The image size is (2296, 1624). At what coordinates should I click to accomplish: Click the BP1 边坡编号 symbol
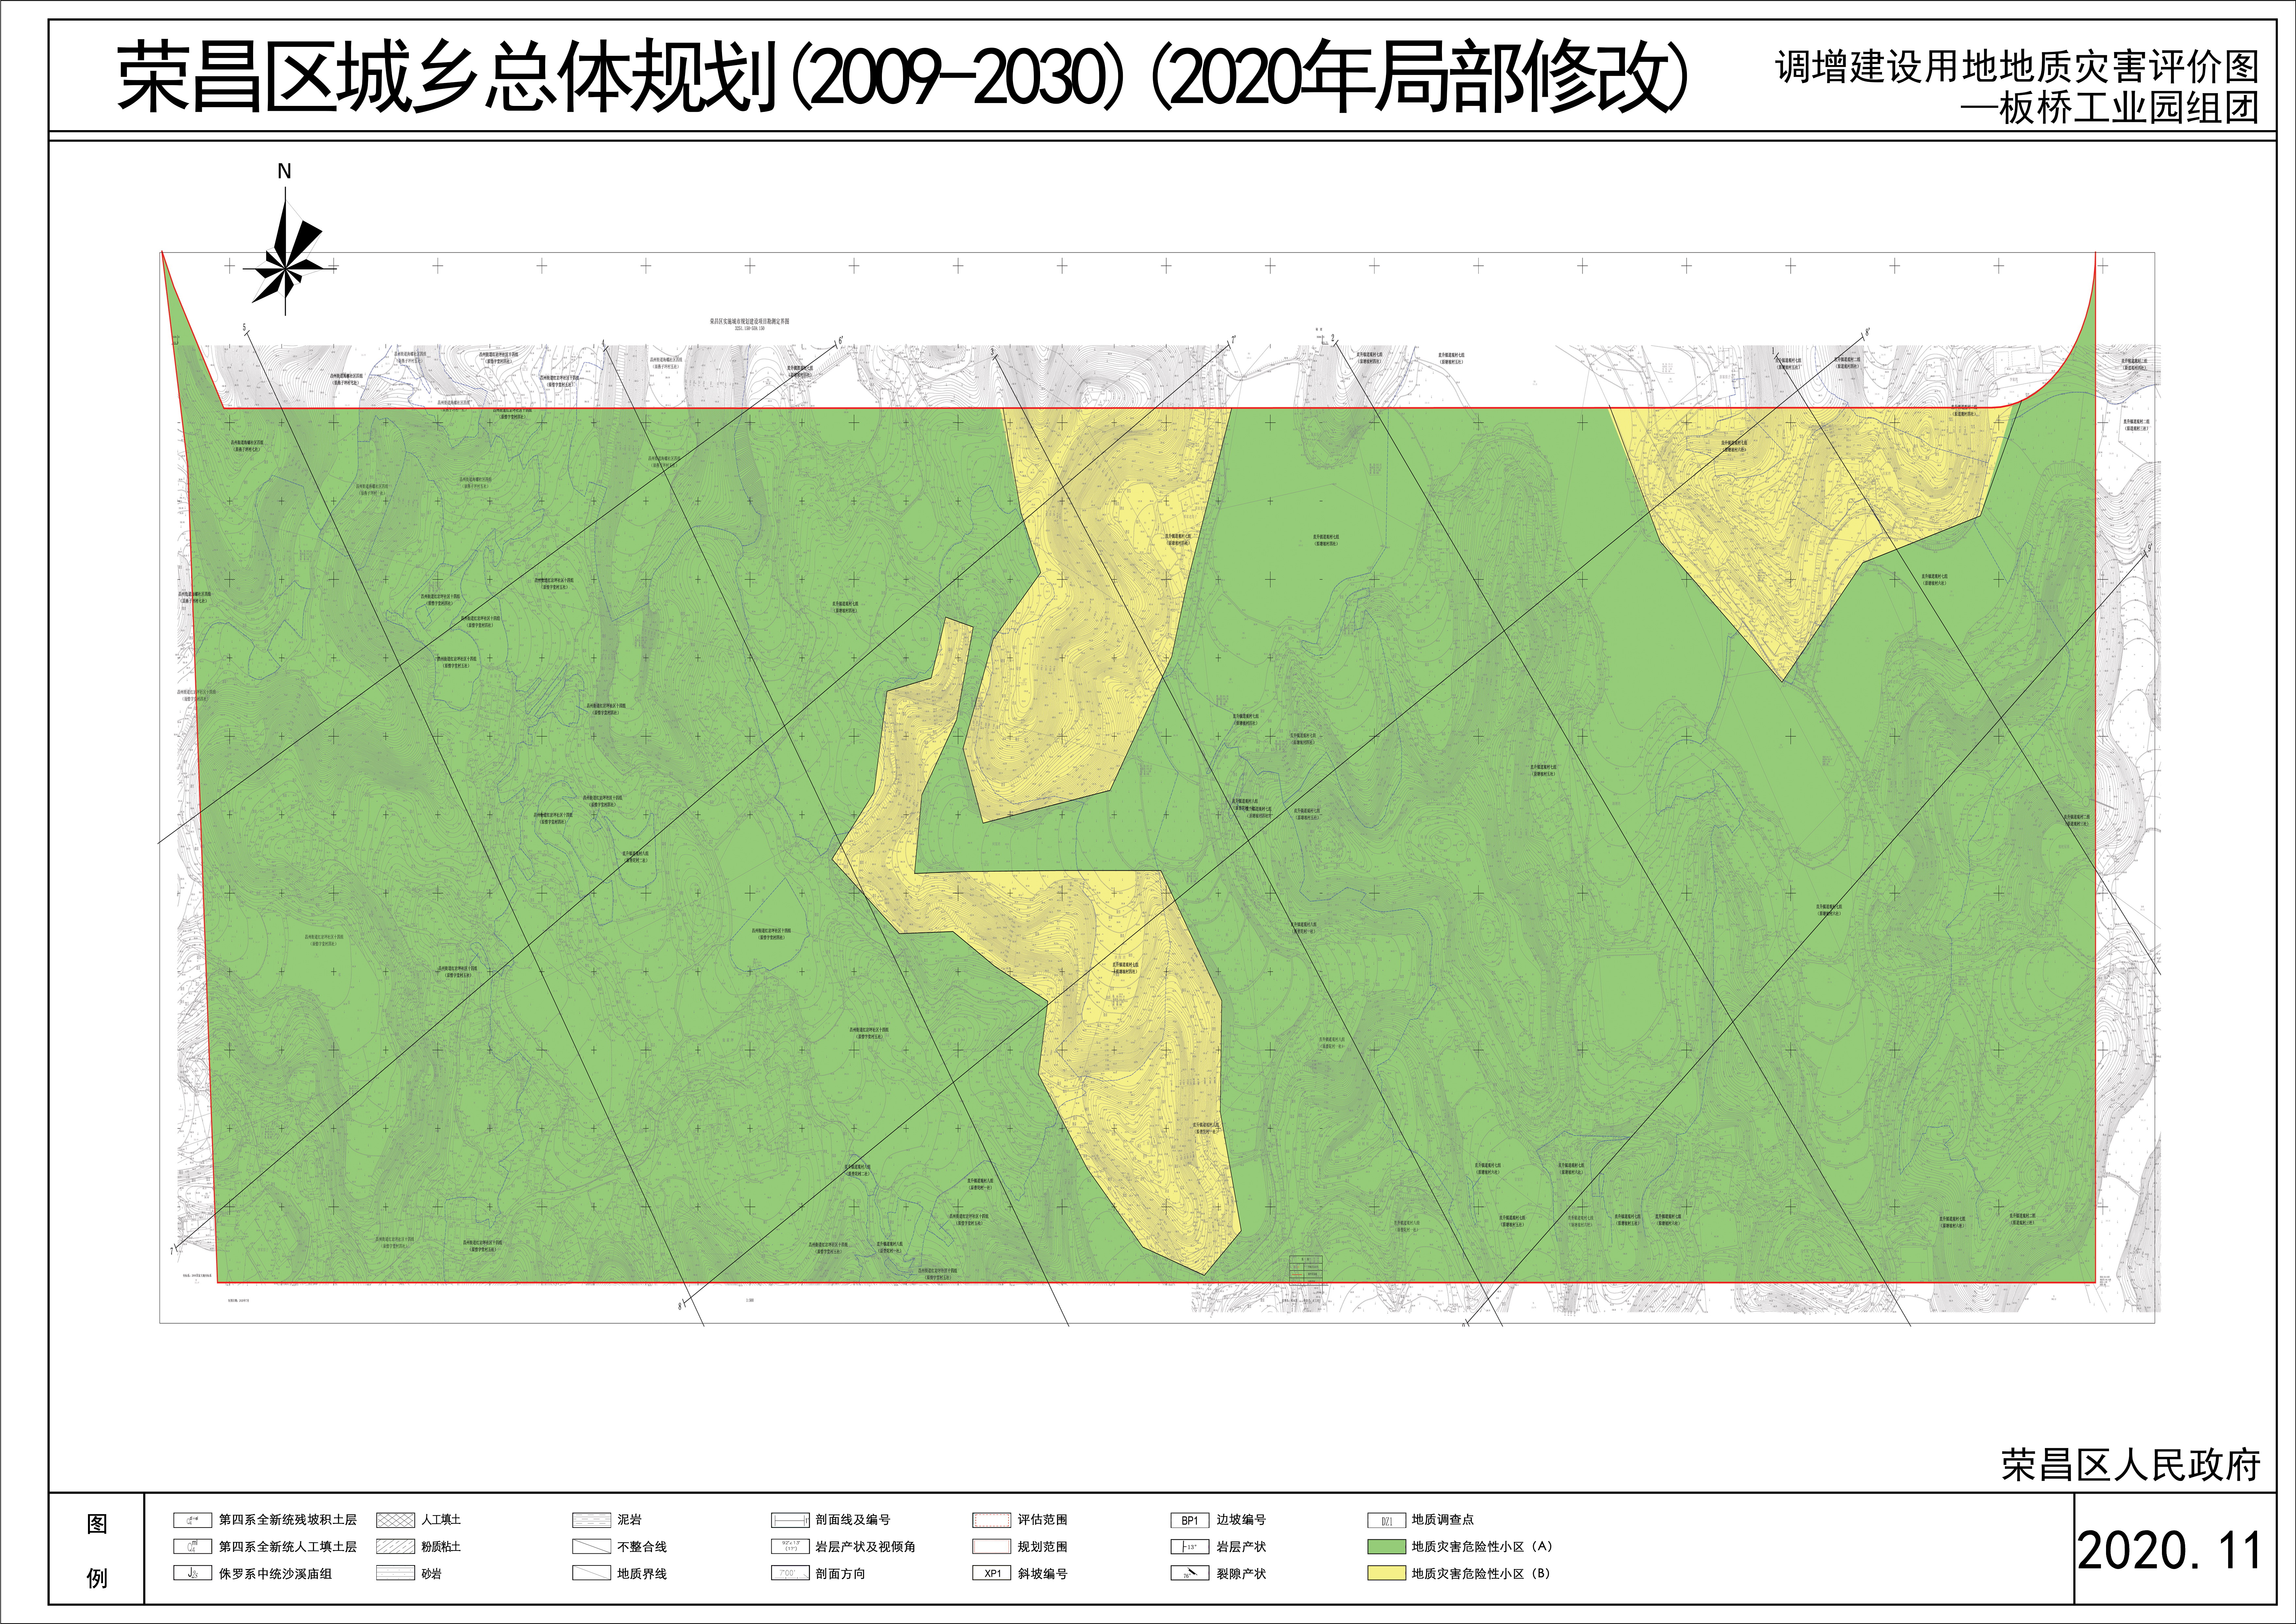1190,1520
